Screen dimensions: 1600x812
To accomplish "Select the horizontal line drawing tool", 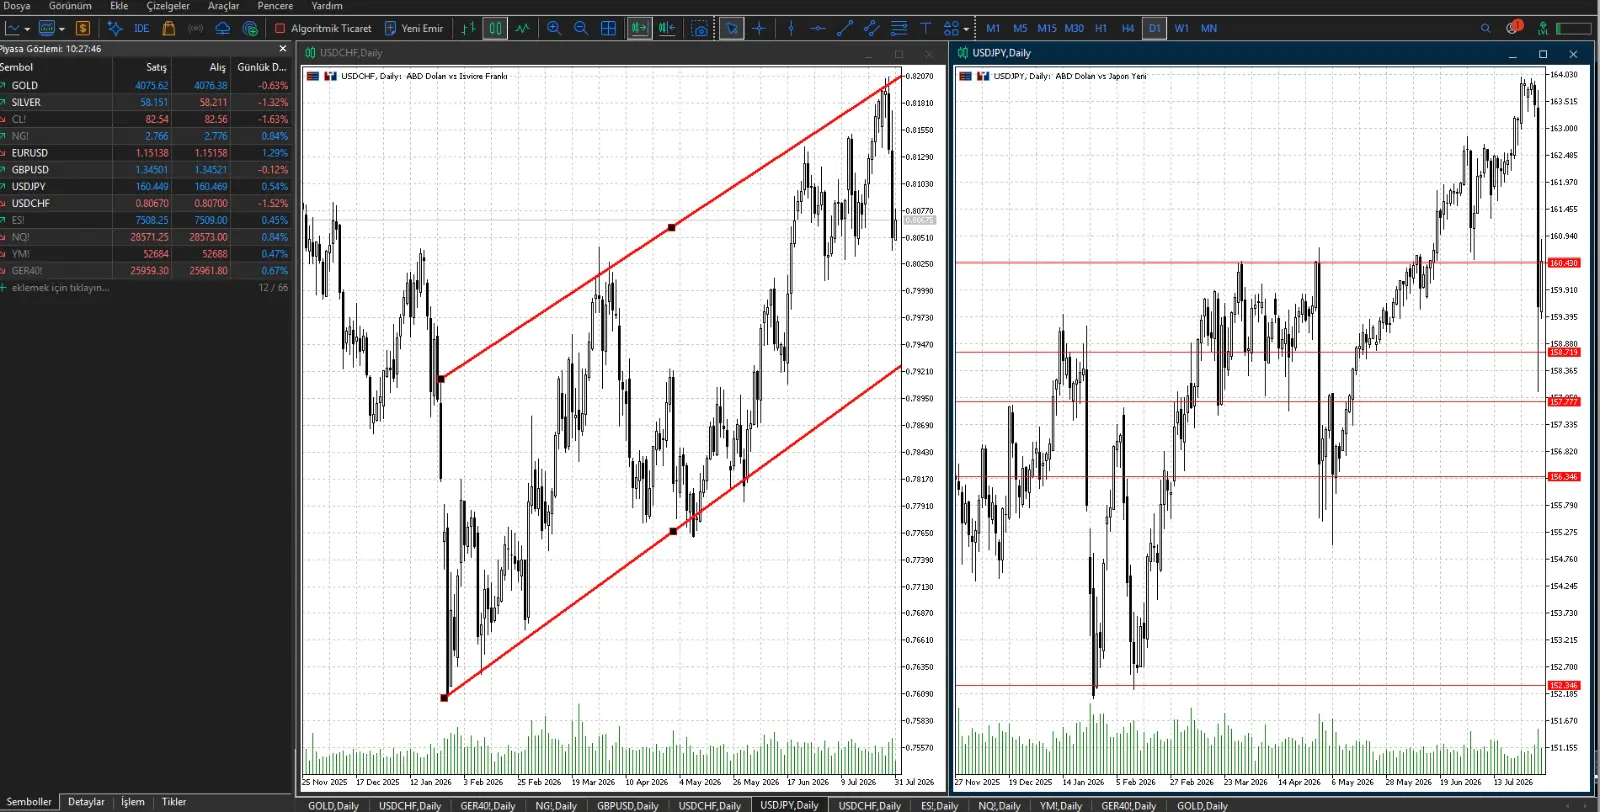I will pyautogui.click(x=818, y=28).
